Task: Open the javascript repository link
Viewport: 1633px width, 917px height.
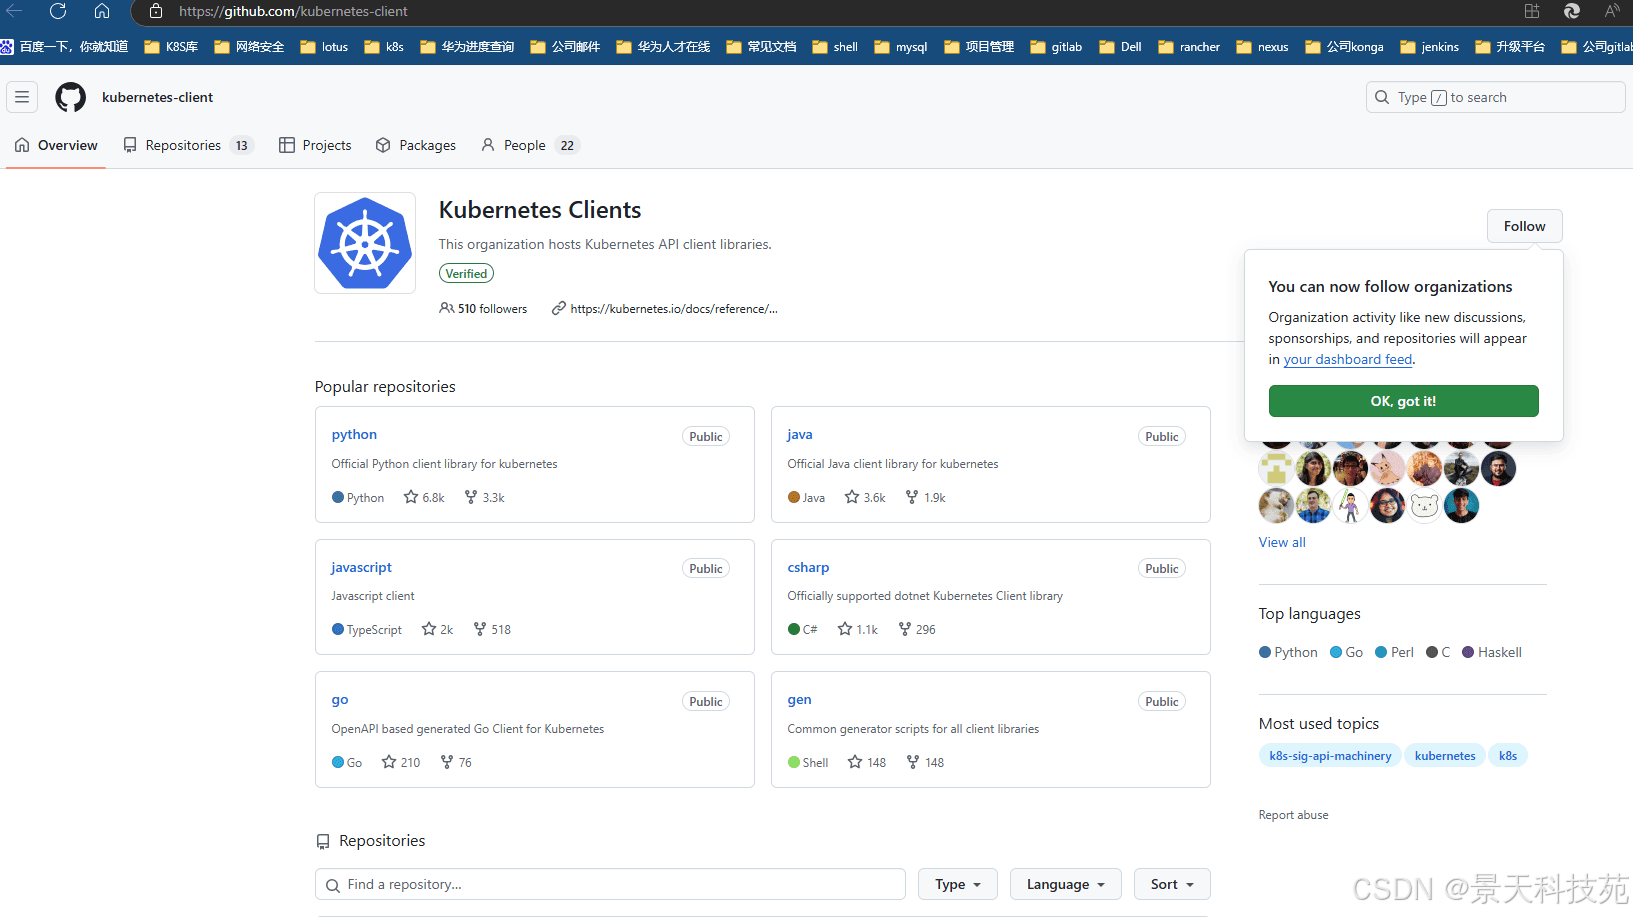Action: click(361, 567)
